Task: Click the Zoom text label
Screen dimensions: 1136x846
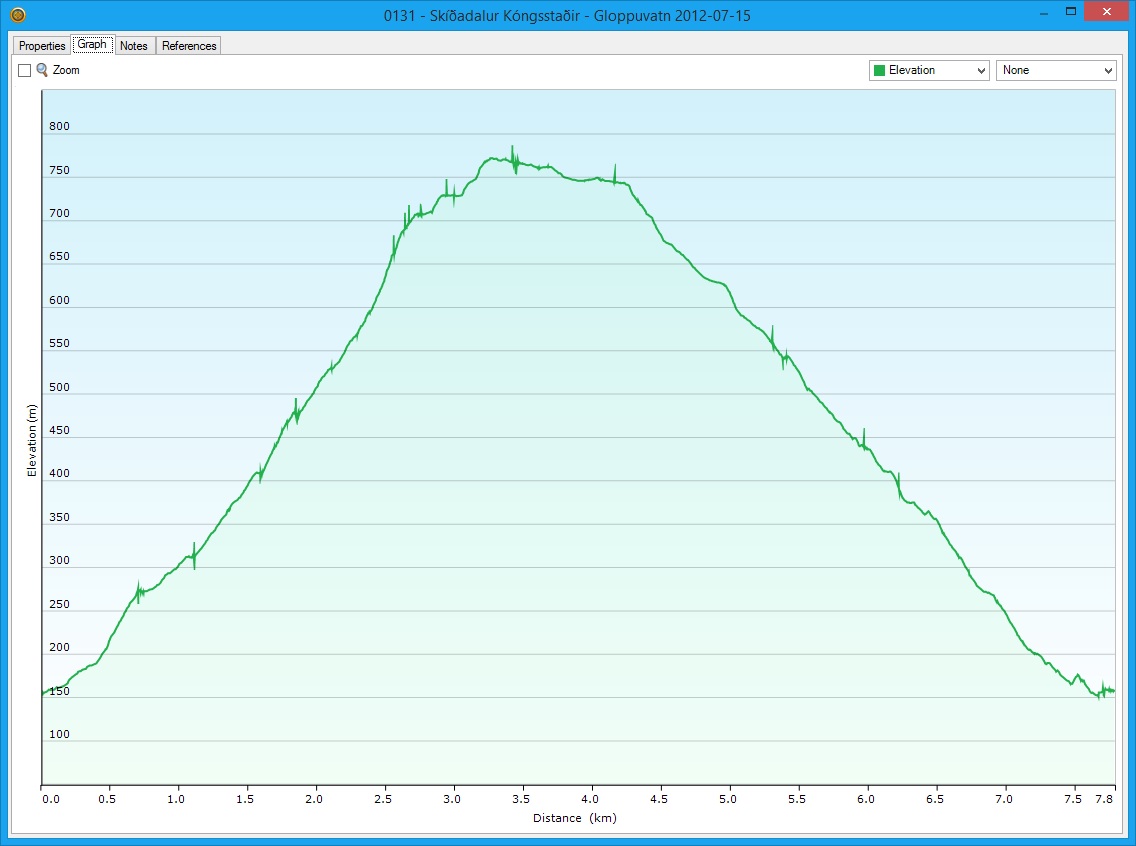Action: [x=66, y=71]
